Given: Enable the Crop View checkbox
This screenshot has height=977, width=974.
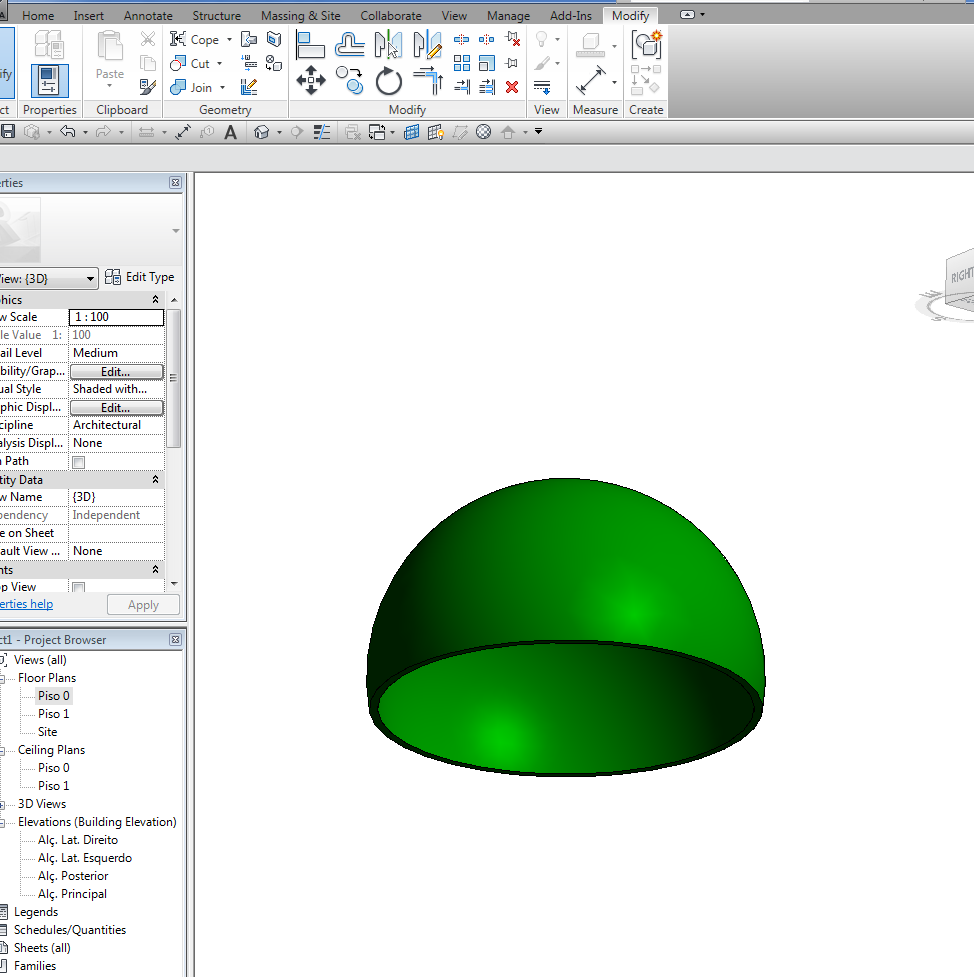Looking at the screenshot, I should (x=78, y=588).
